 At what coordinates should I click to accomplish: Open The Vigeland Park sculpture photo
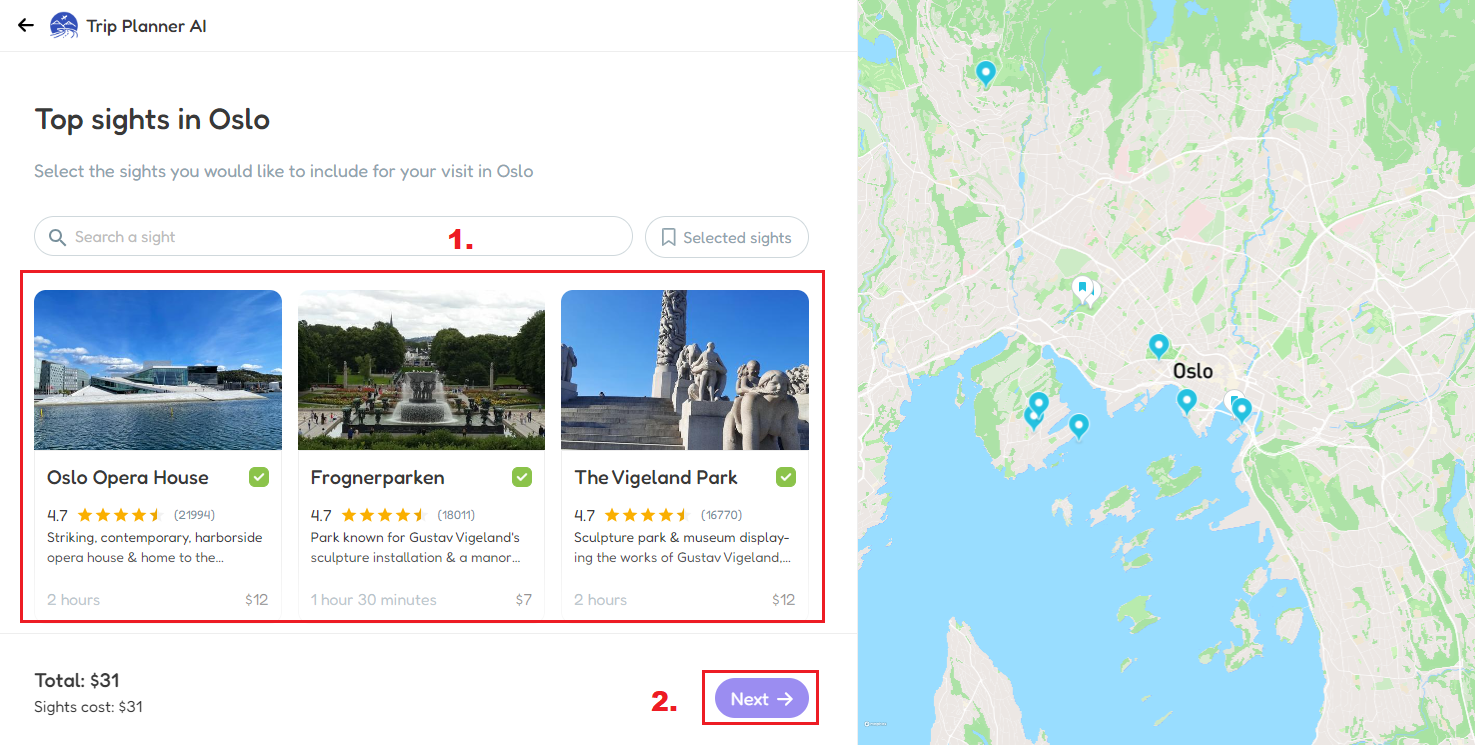pos(685,370)
